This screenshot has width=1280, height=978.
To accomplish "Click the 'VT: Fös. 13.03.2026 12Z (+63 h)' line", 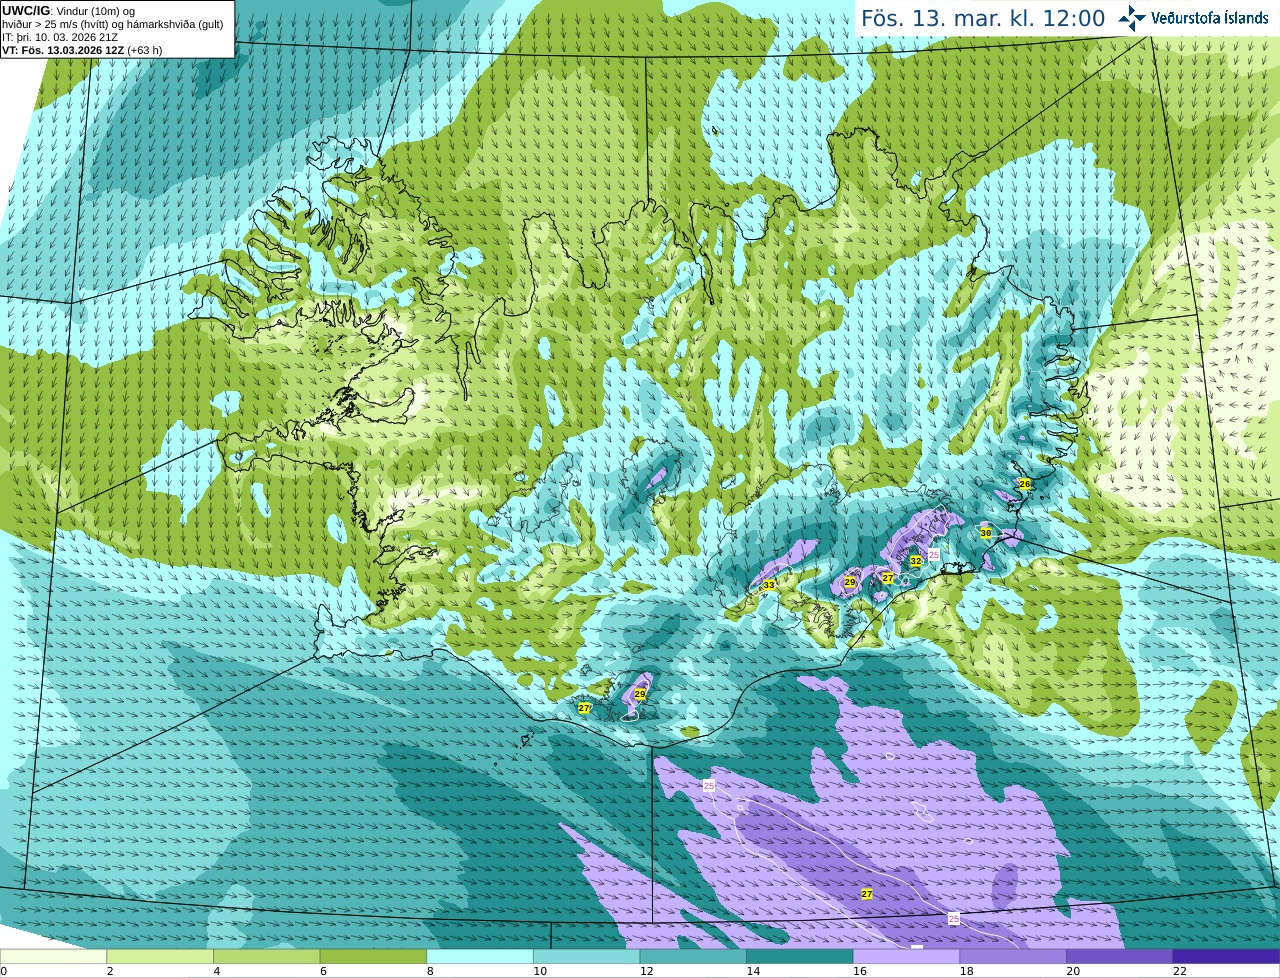I will [x=82, y=50].
